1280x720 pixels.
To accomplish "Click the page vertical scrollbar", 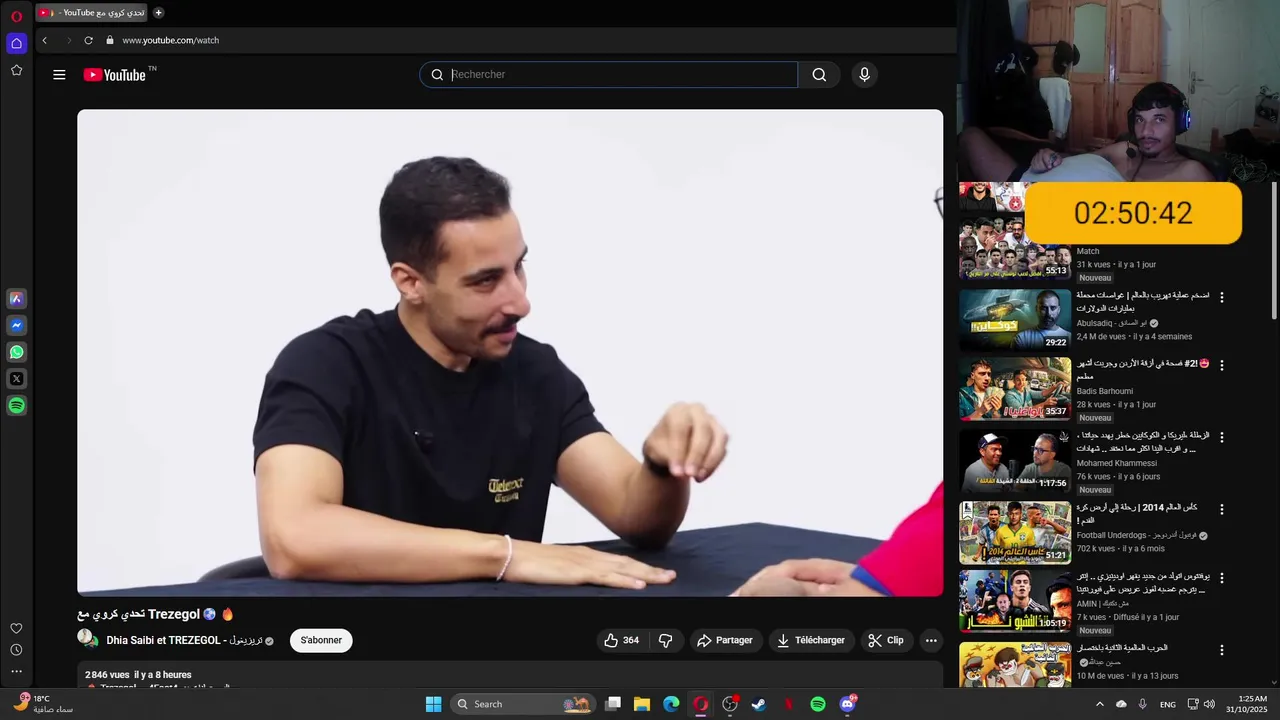I will (x=1274, y=250).
